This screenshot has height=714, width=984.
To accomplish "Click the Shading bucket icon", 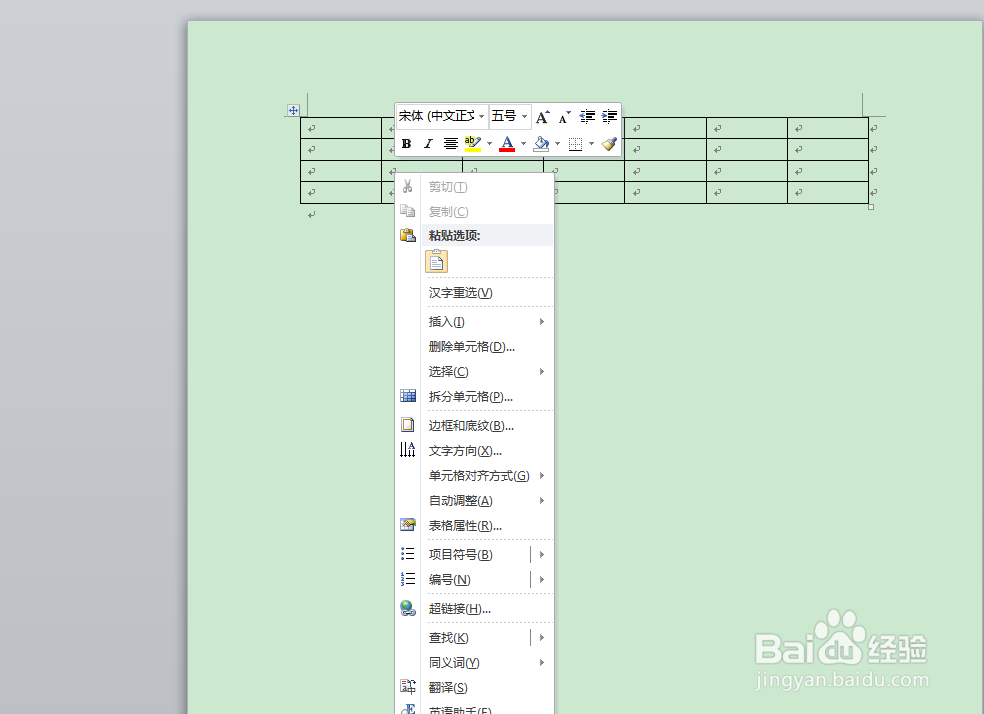I will 540,143.
